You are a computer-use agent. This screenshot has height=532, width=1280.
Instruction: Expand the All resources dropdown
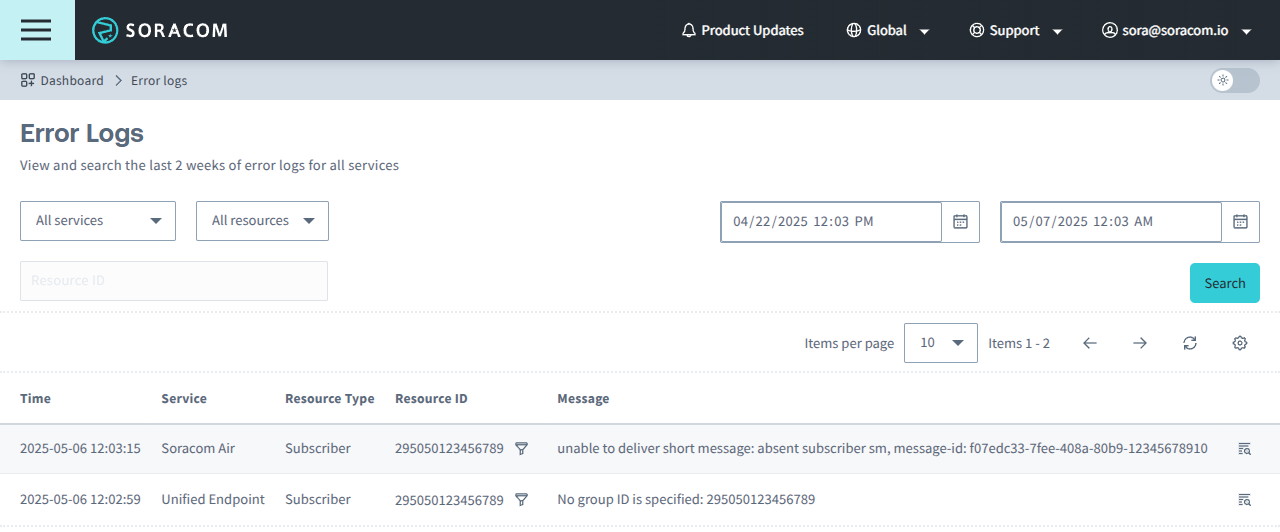point(262,221)
